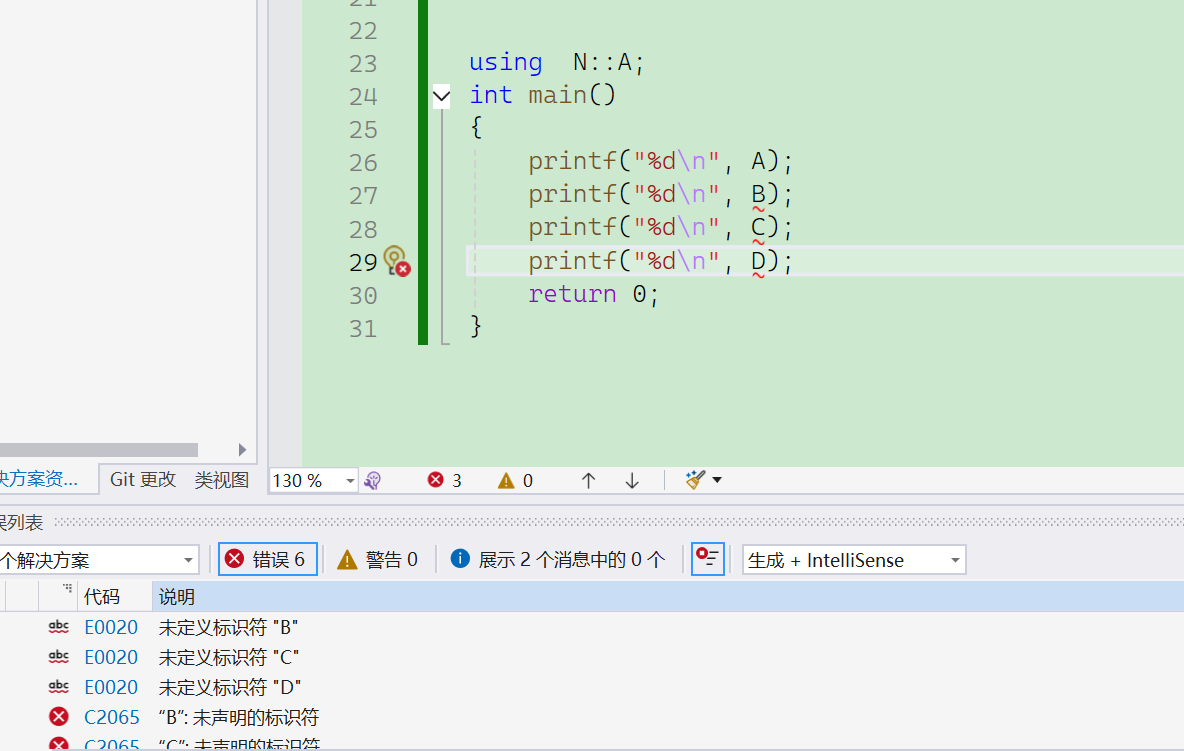Click the IntelliSense abc icon of the "B" row
This screenshot has width=1184, height=751.
pos(58,627)
